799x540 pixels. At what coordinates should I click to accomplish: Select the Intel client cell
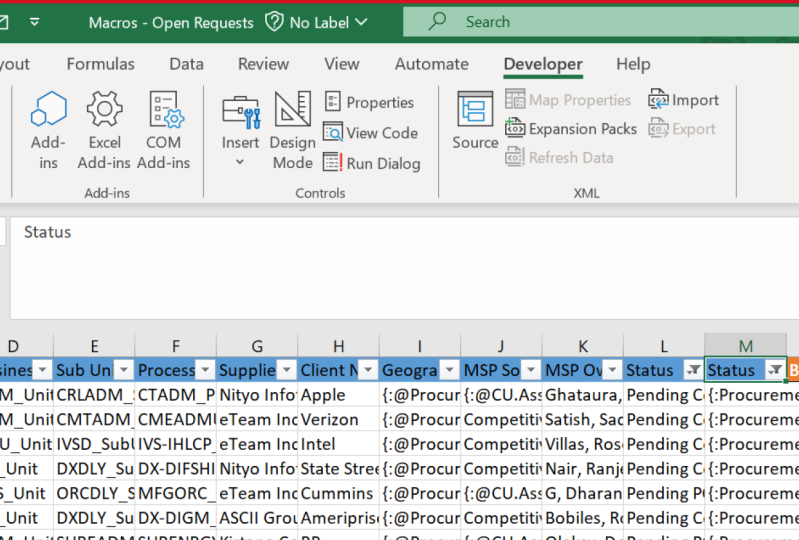tap(338, 444)
